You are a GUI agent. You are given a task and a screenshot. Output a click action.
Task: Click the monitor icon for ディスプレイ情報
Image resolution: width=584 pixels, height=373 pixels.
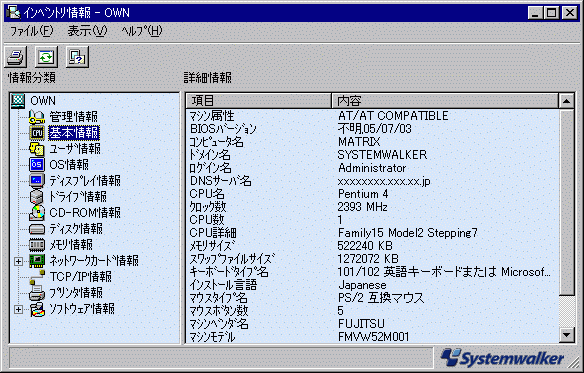[x=37, y=181]
